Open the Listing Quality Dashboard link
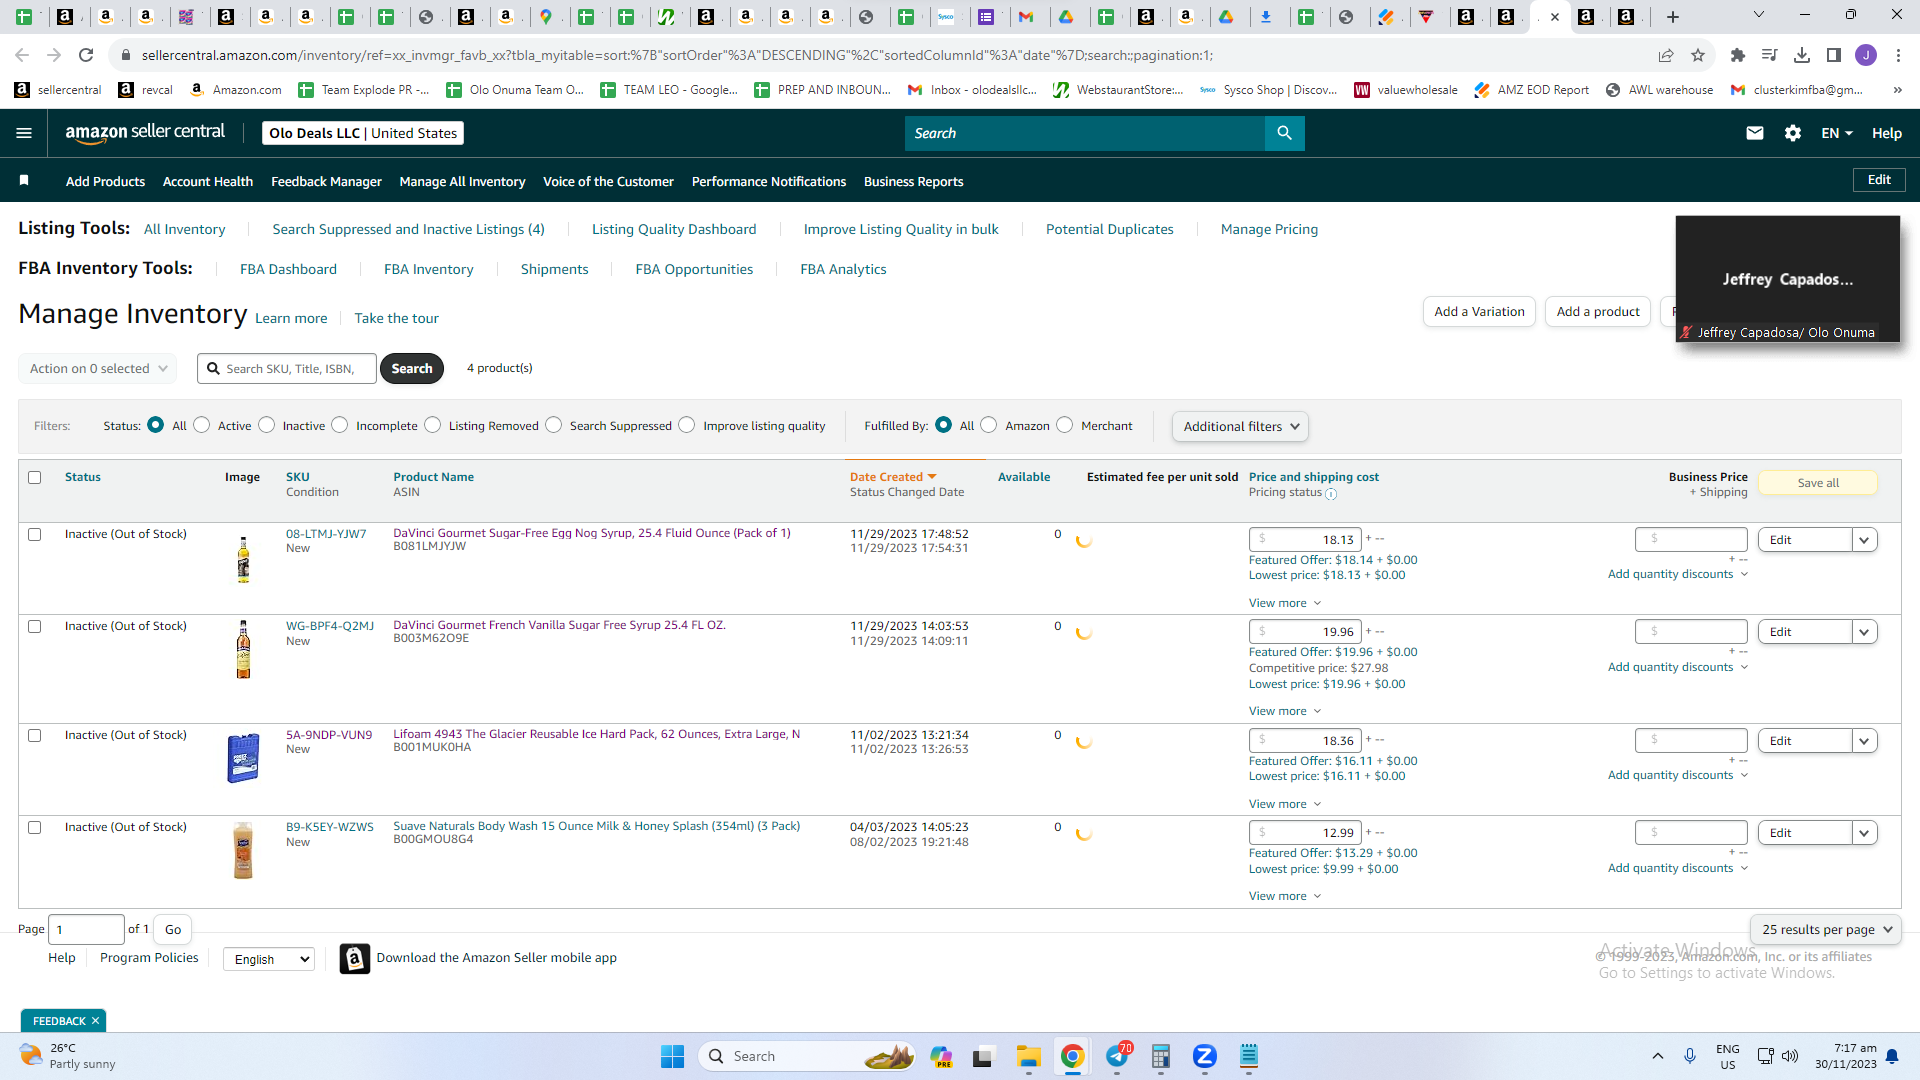This screenshot has height=1080, width=1920. pyautogui.click(x=674, y=229)
